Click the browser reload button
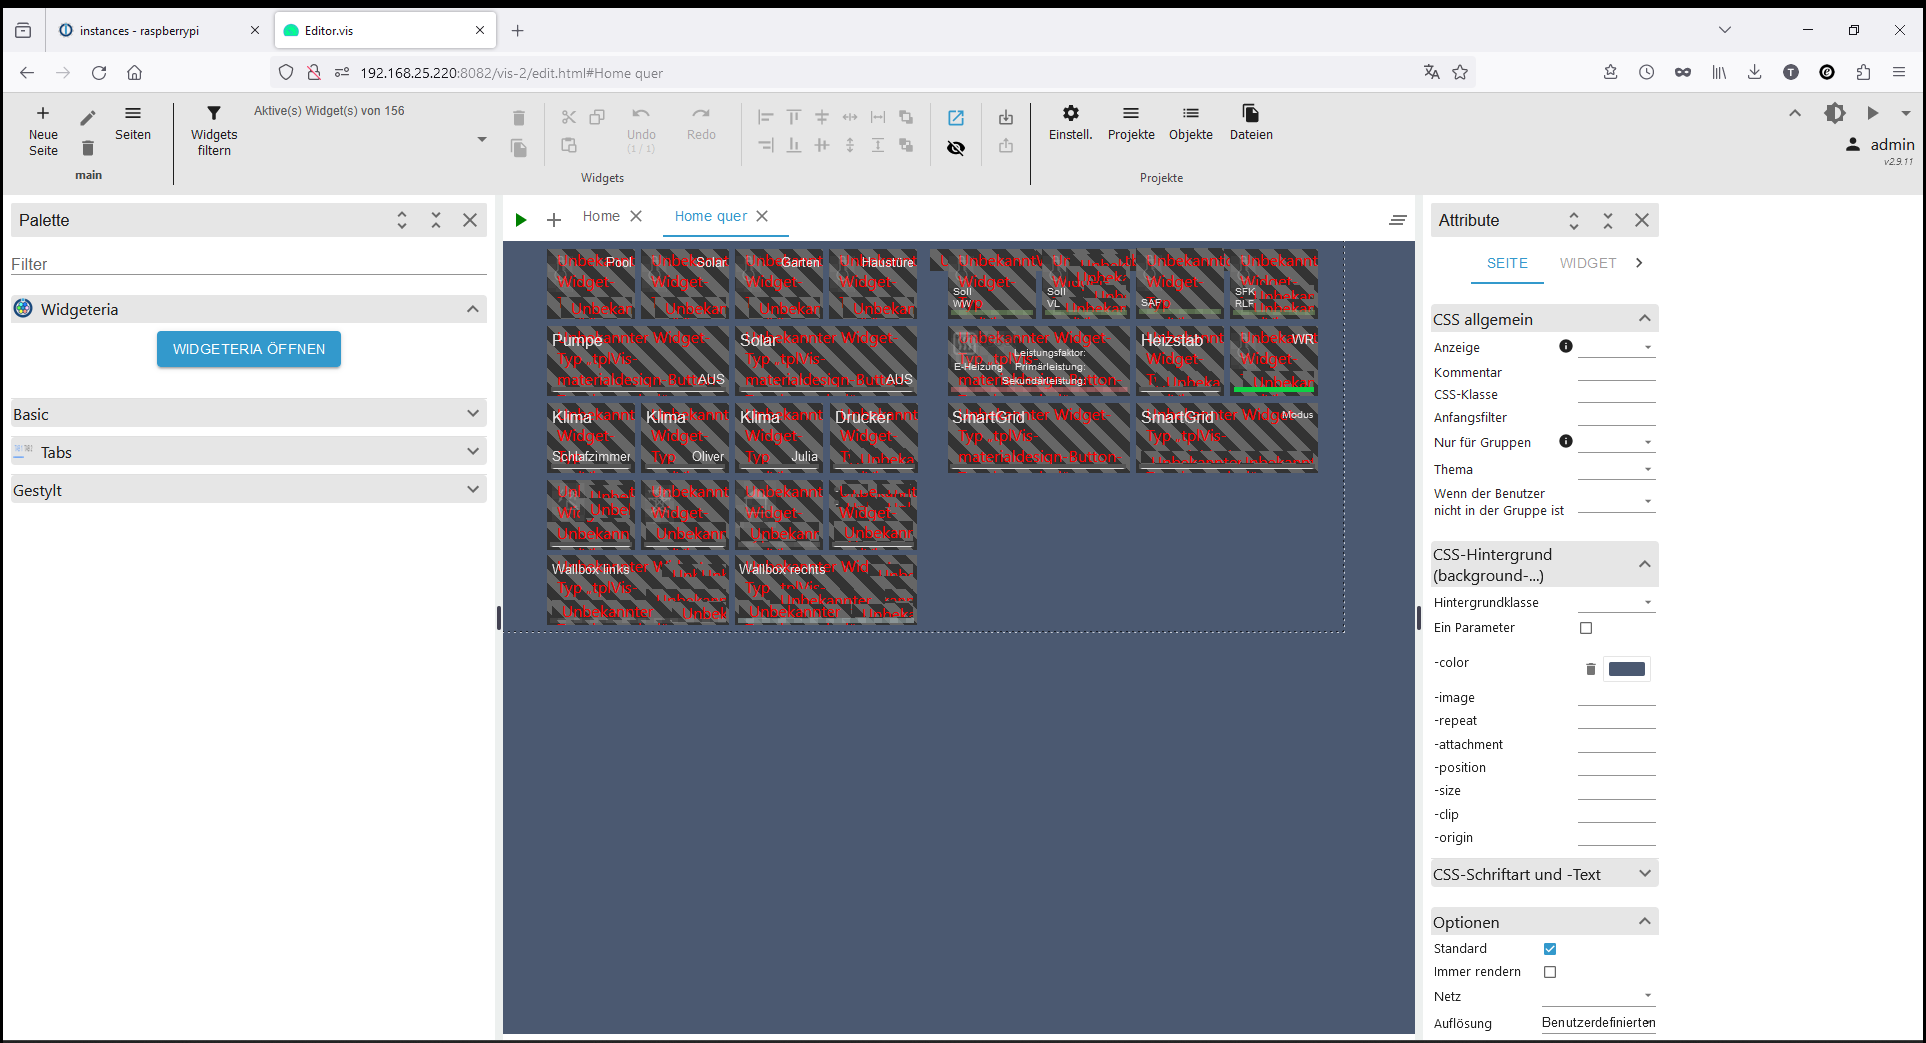This screenshot has width=1926, height=1043. click(x=99, y=72)
